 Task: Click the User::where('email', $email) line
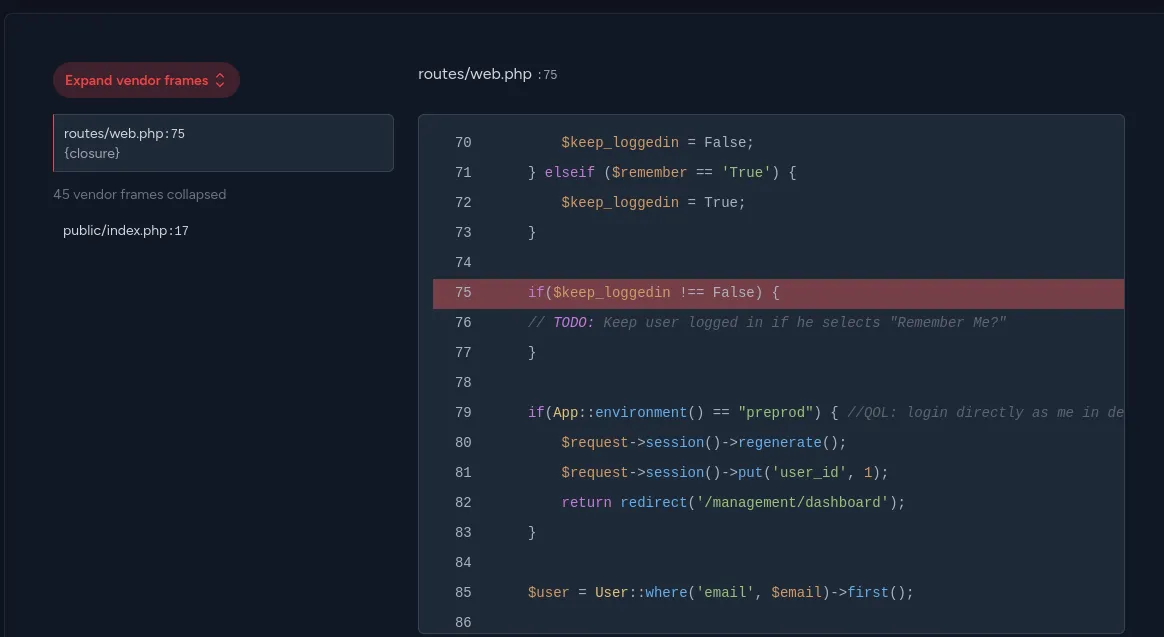pyautogui.click(x=720, y=593)
